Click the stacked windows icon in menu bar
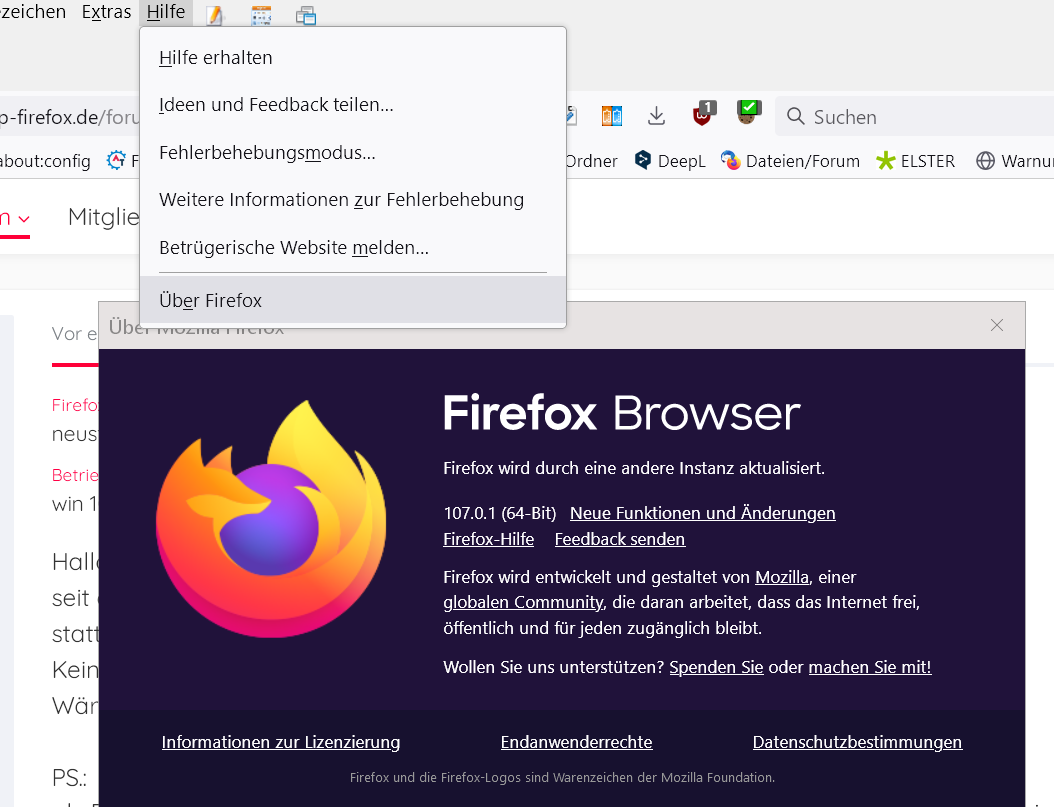Screen dimensions: 1054x807 point(306,15)
